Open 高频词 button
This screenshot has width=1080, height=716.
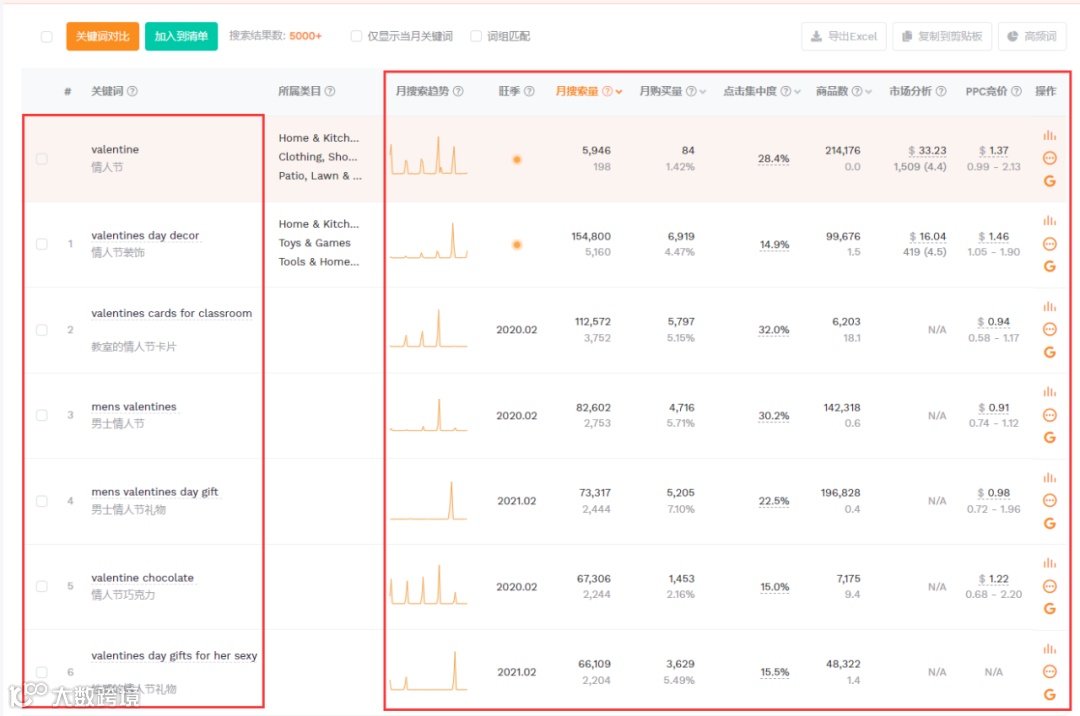(x=1032, y=36)
